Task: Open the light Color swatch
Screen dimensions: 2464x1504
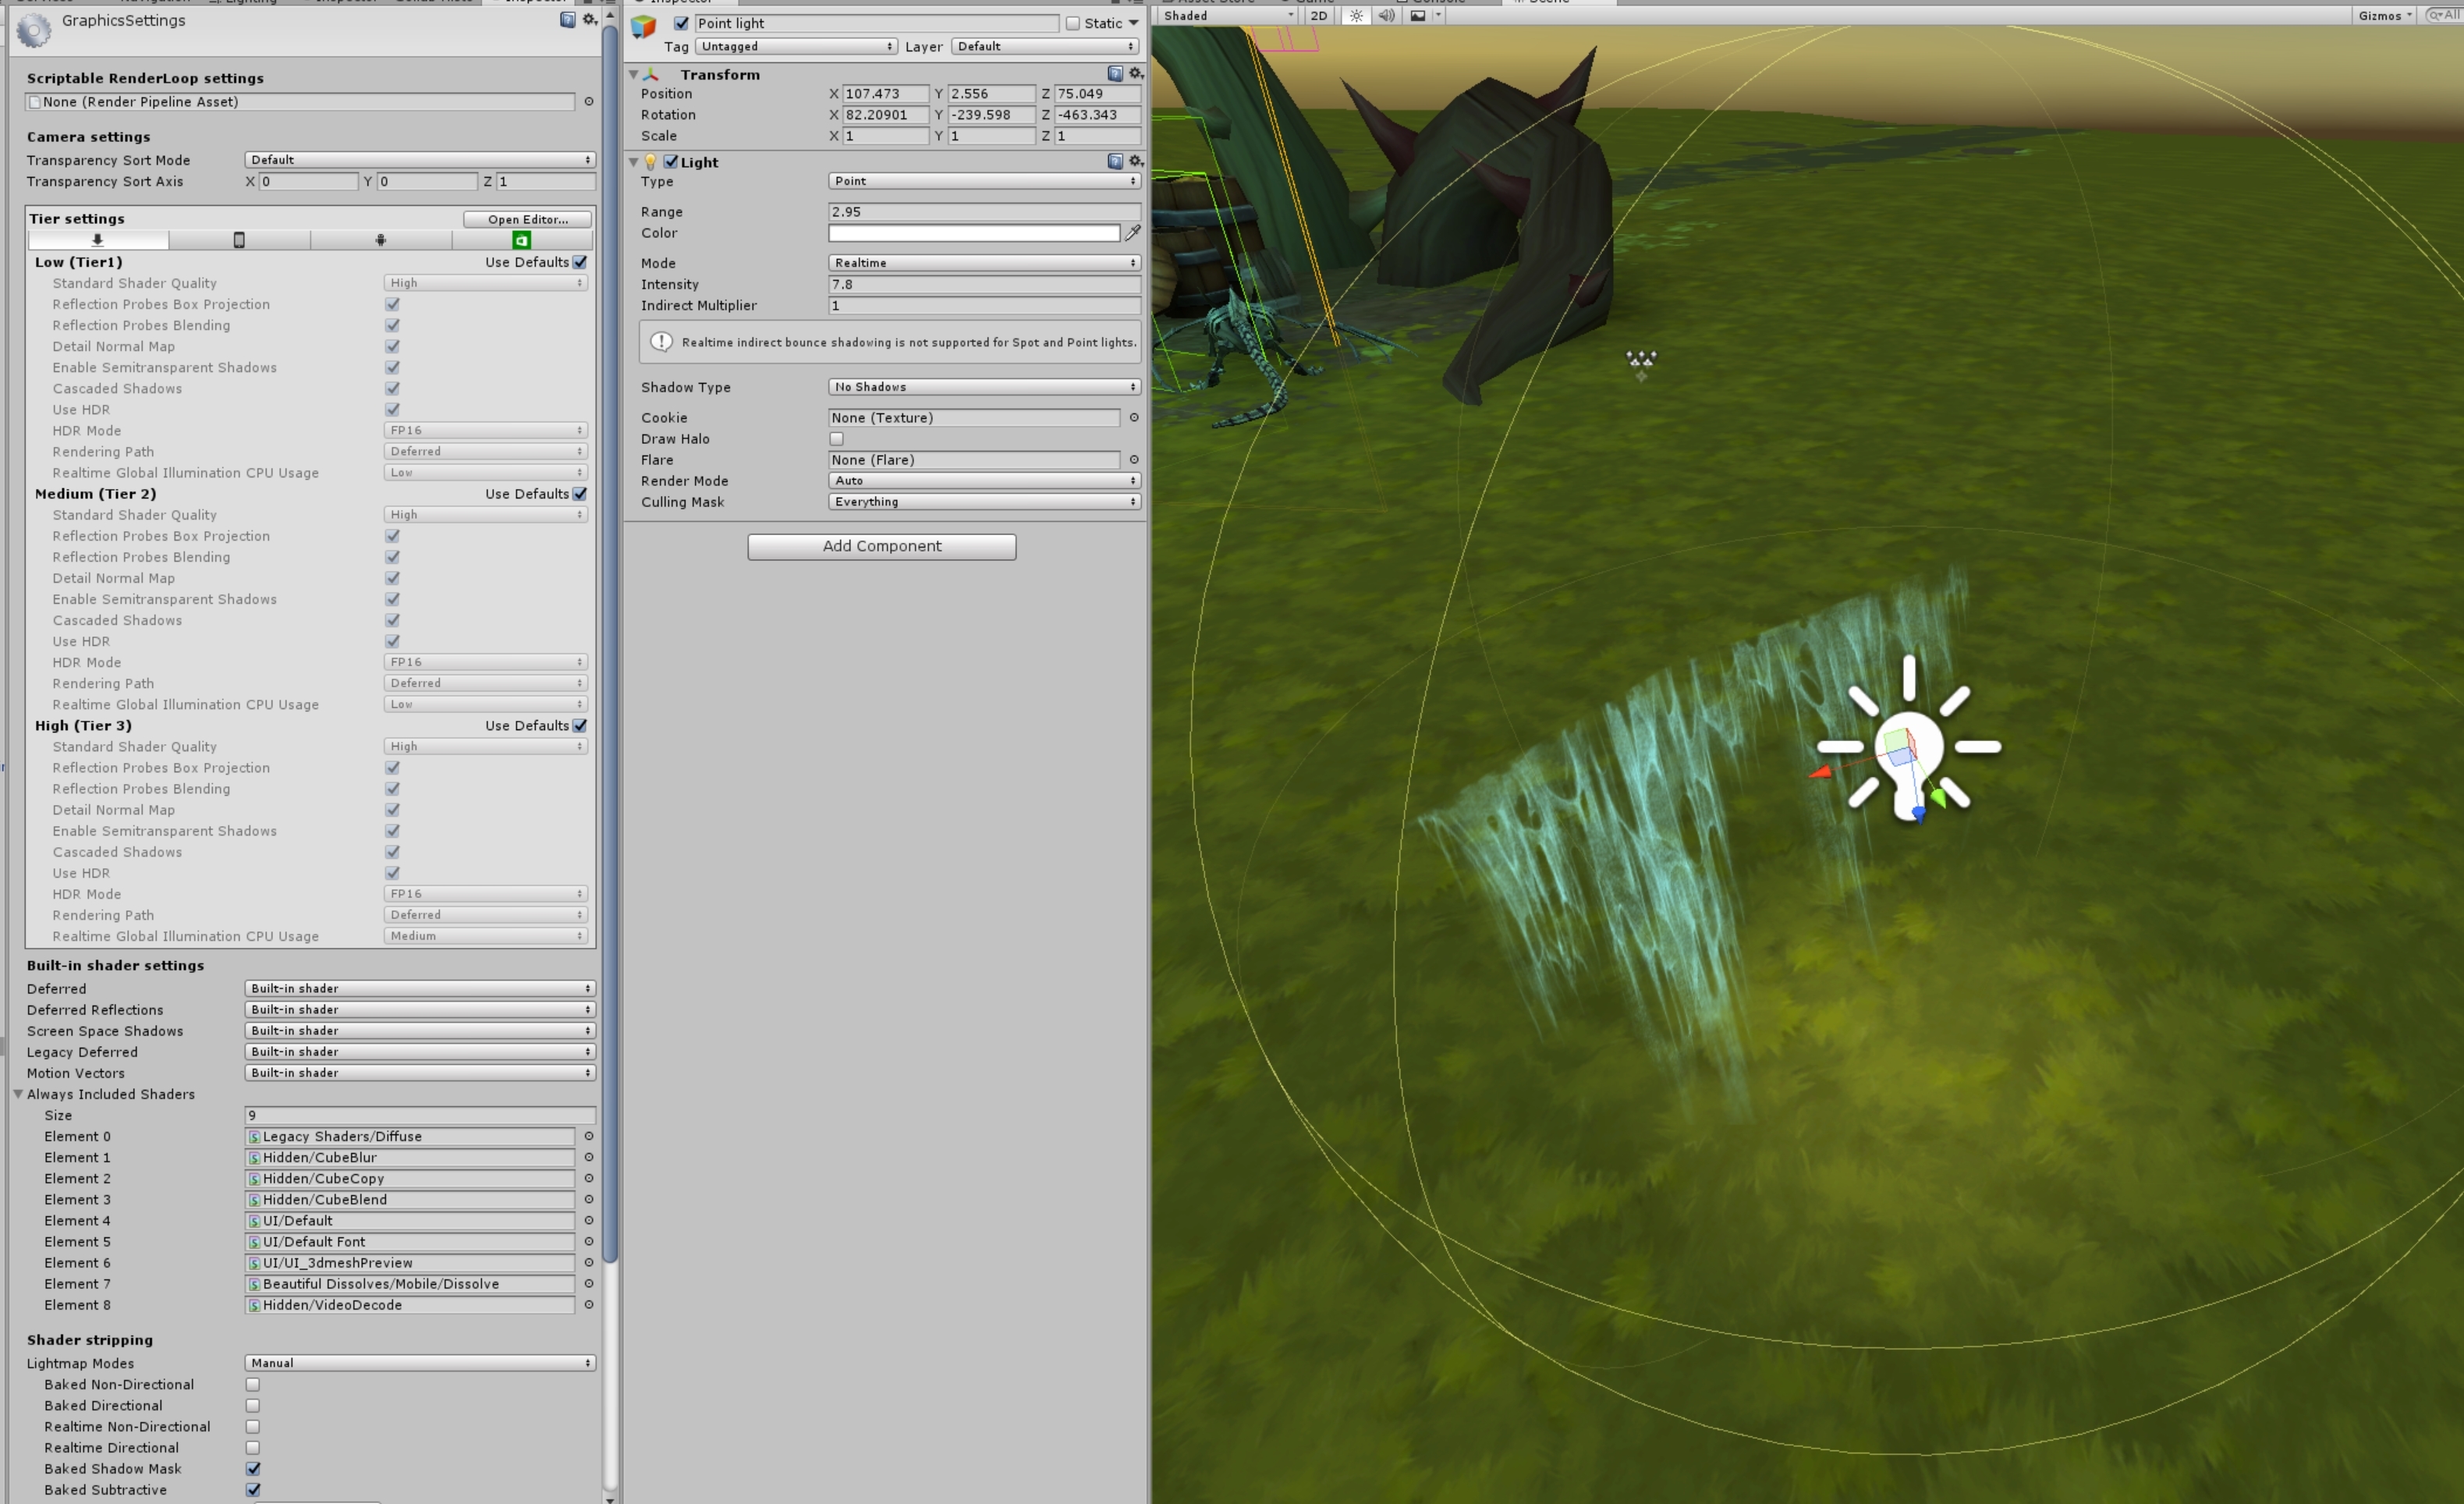Action: click(973, 233)
